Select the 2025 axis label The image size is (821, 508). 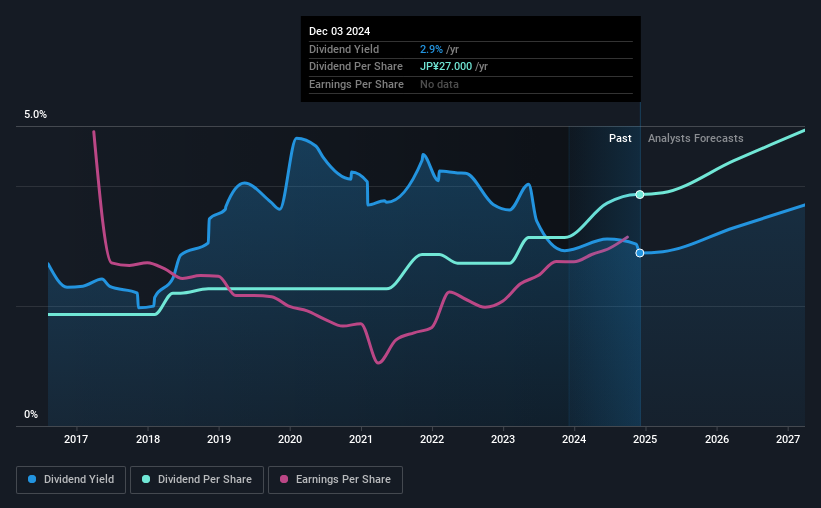coord(645,439)
